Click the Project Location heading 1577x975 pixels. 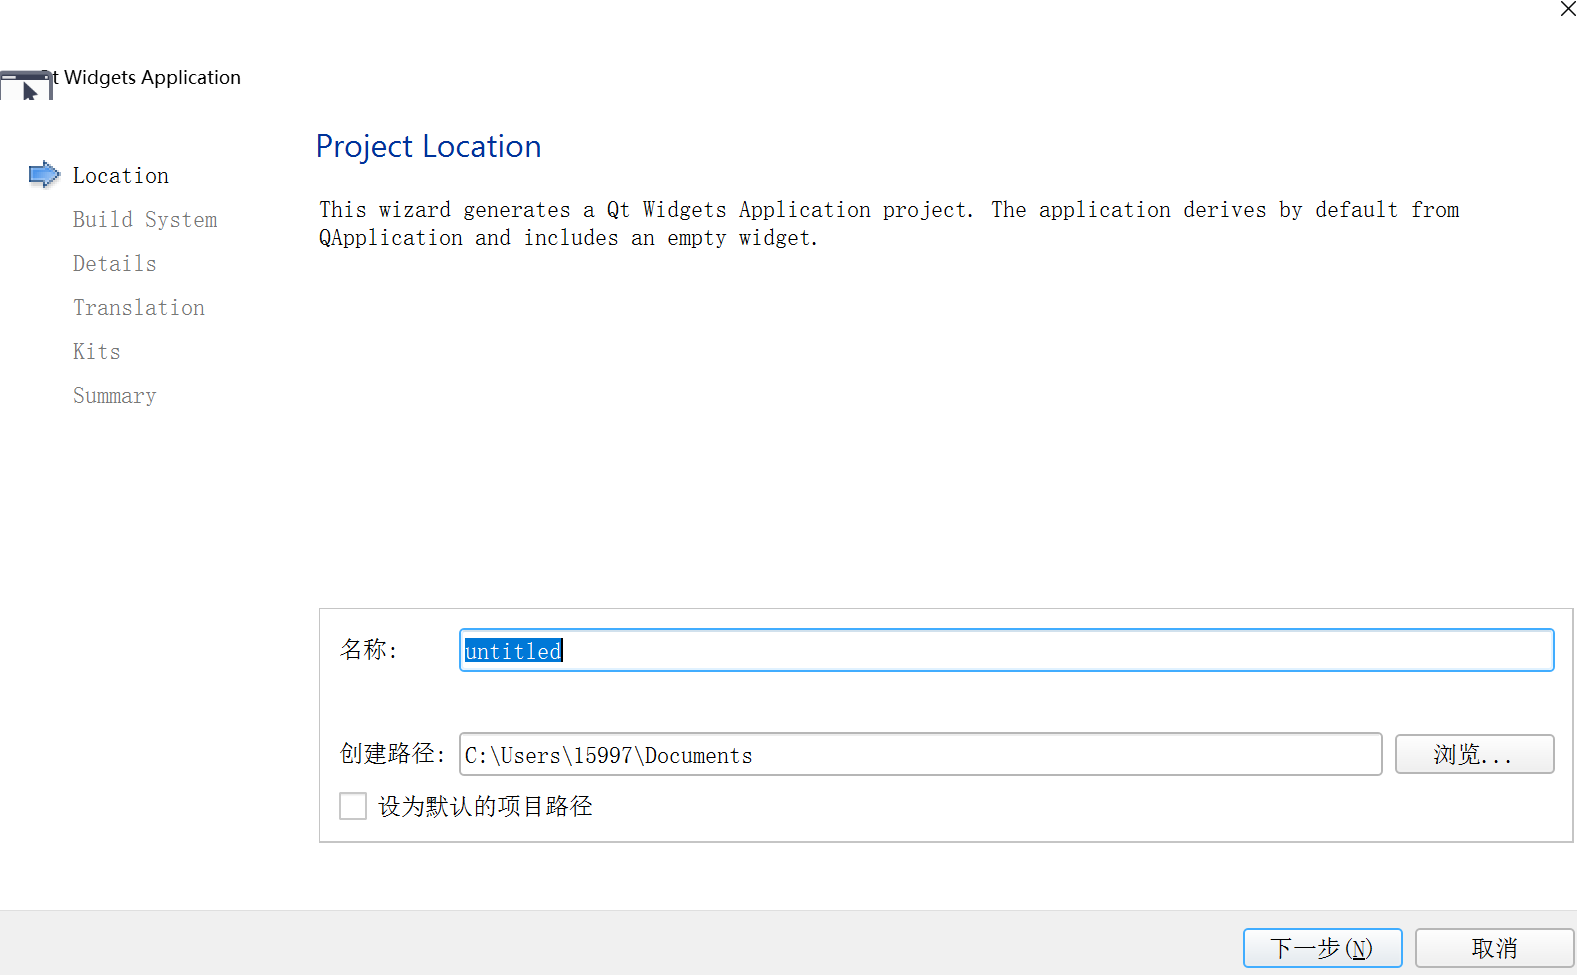click(x=428, y=147)
